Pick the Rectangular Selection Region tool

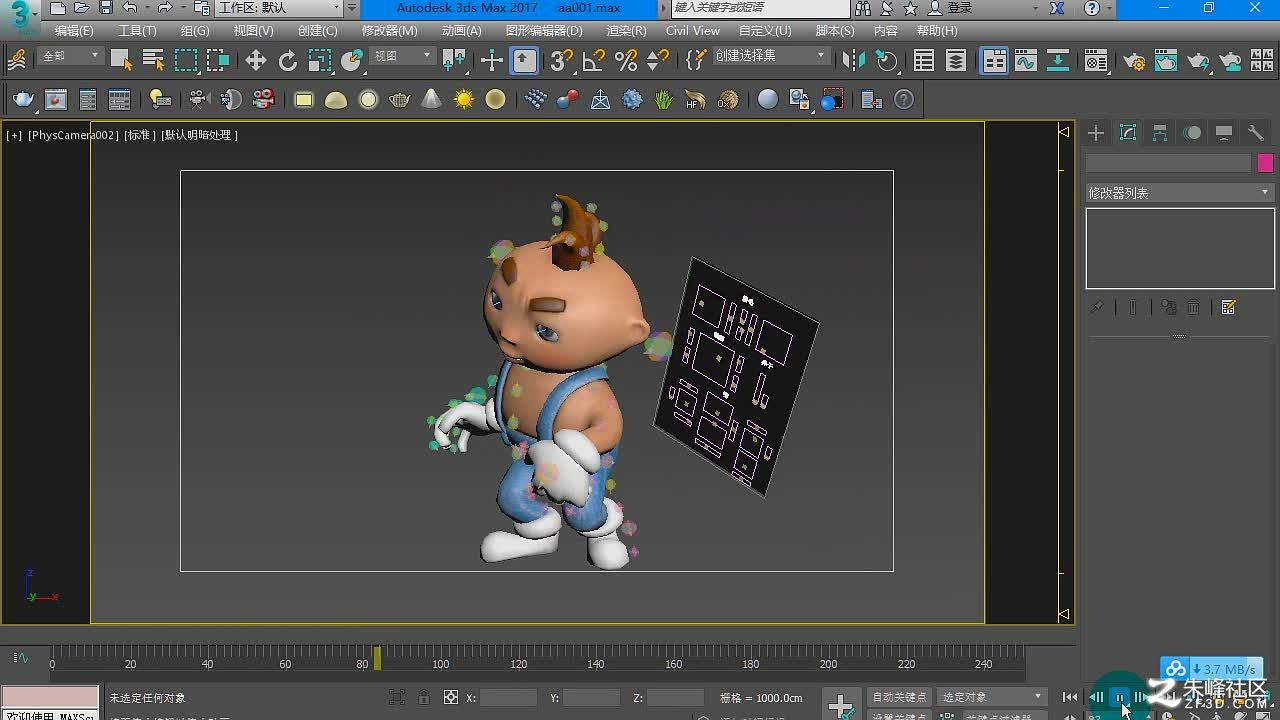(x=186, y=60)
